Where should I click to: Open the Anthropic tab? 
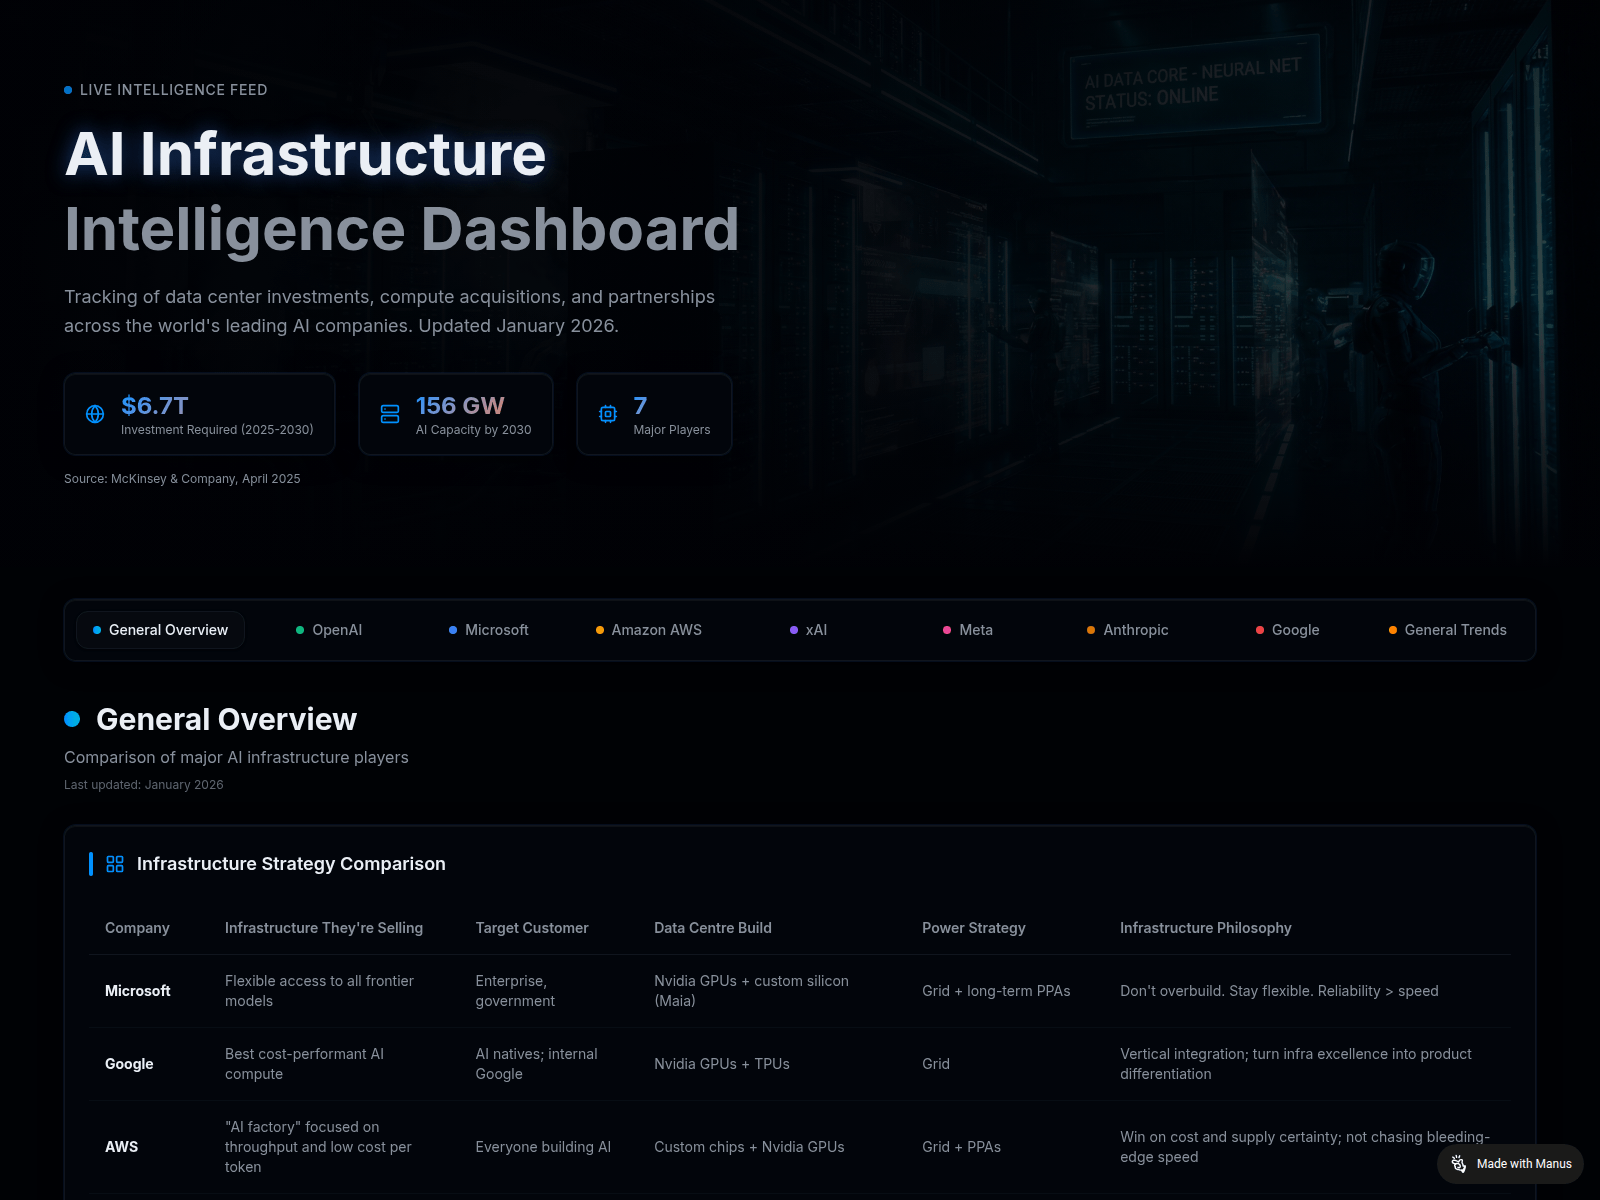click(x=1127, y=630)
